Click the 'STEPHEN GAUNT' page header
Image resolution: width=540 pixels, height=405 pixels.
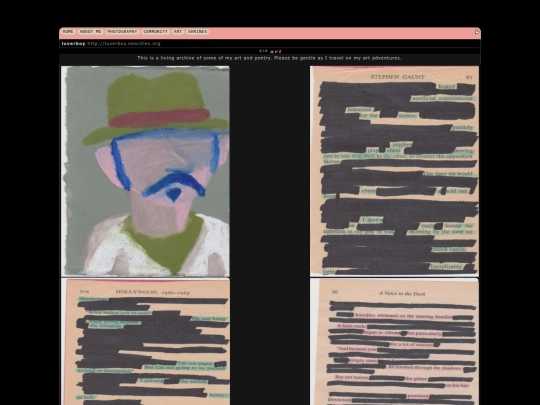397,77
